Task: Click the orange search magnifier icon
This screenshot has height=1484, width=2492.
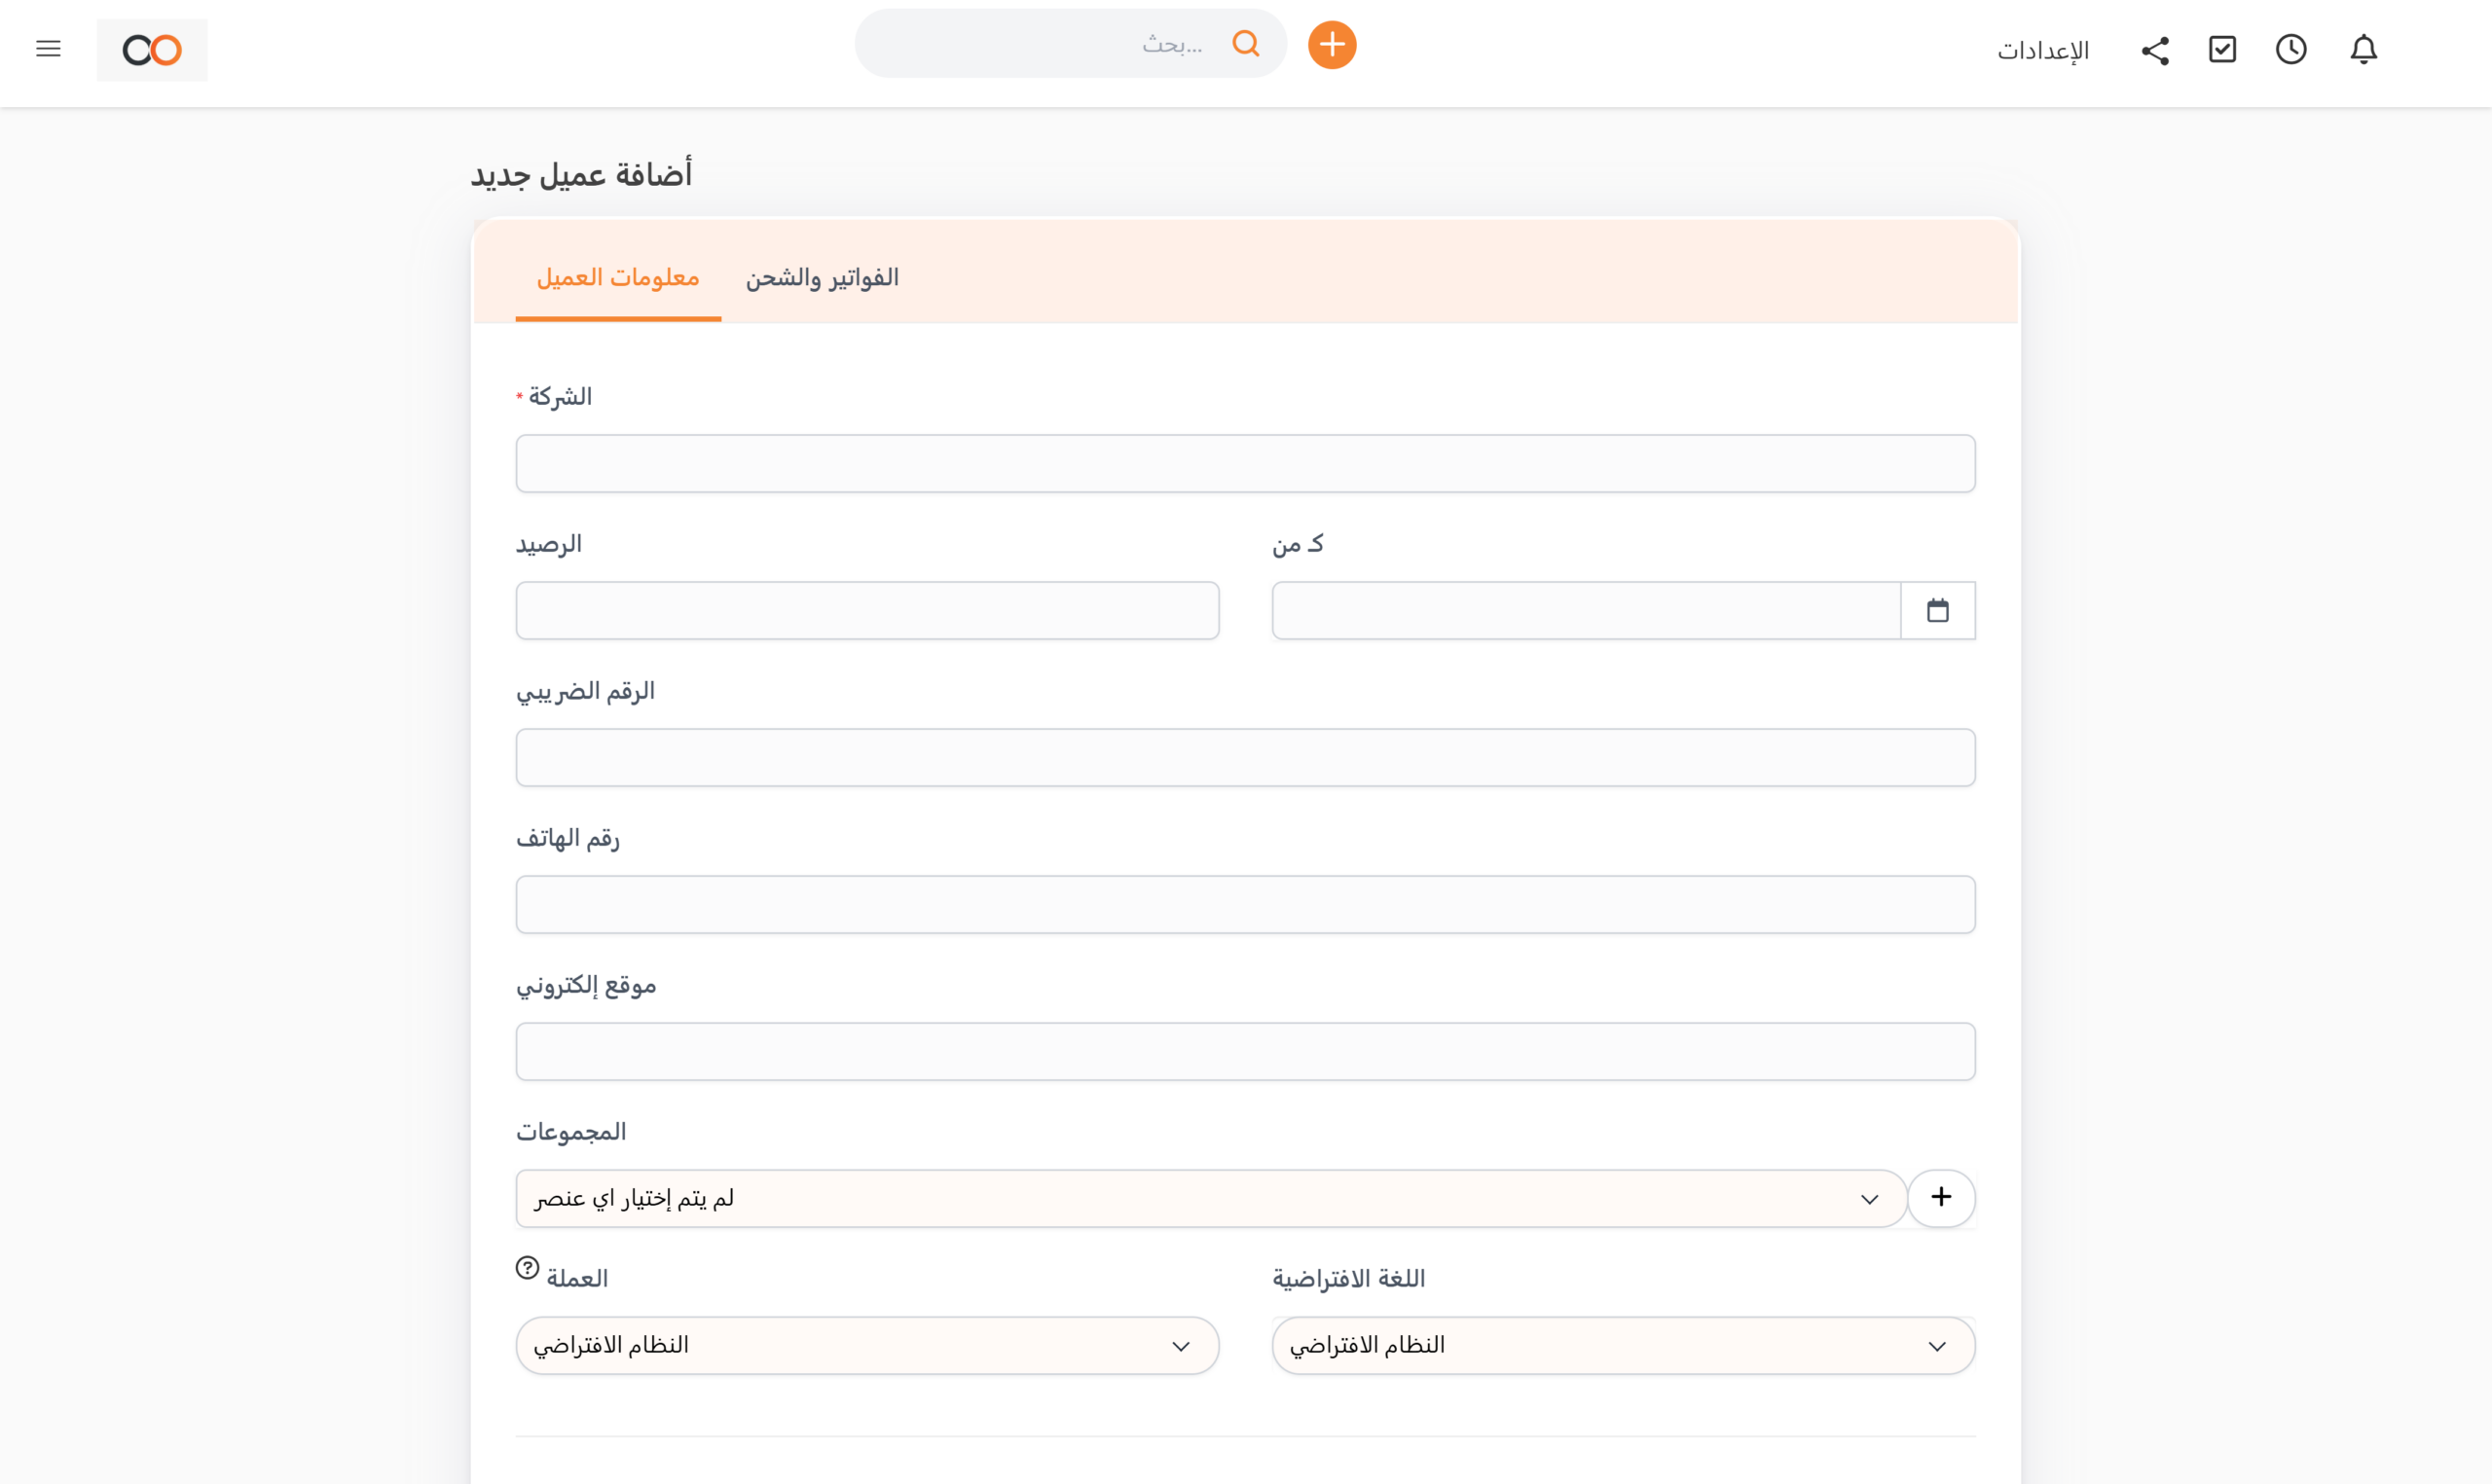Action: (x=1245, y=44)
